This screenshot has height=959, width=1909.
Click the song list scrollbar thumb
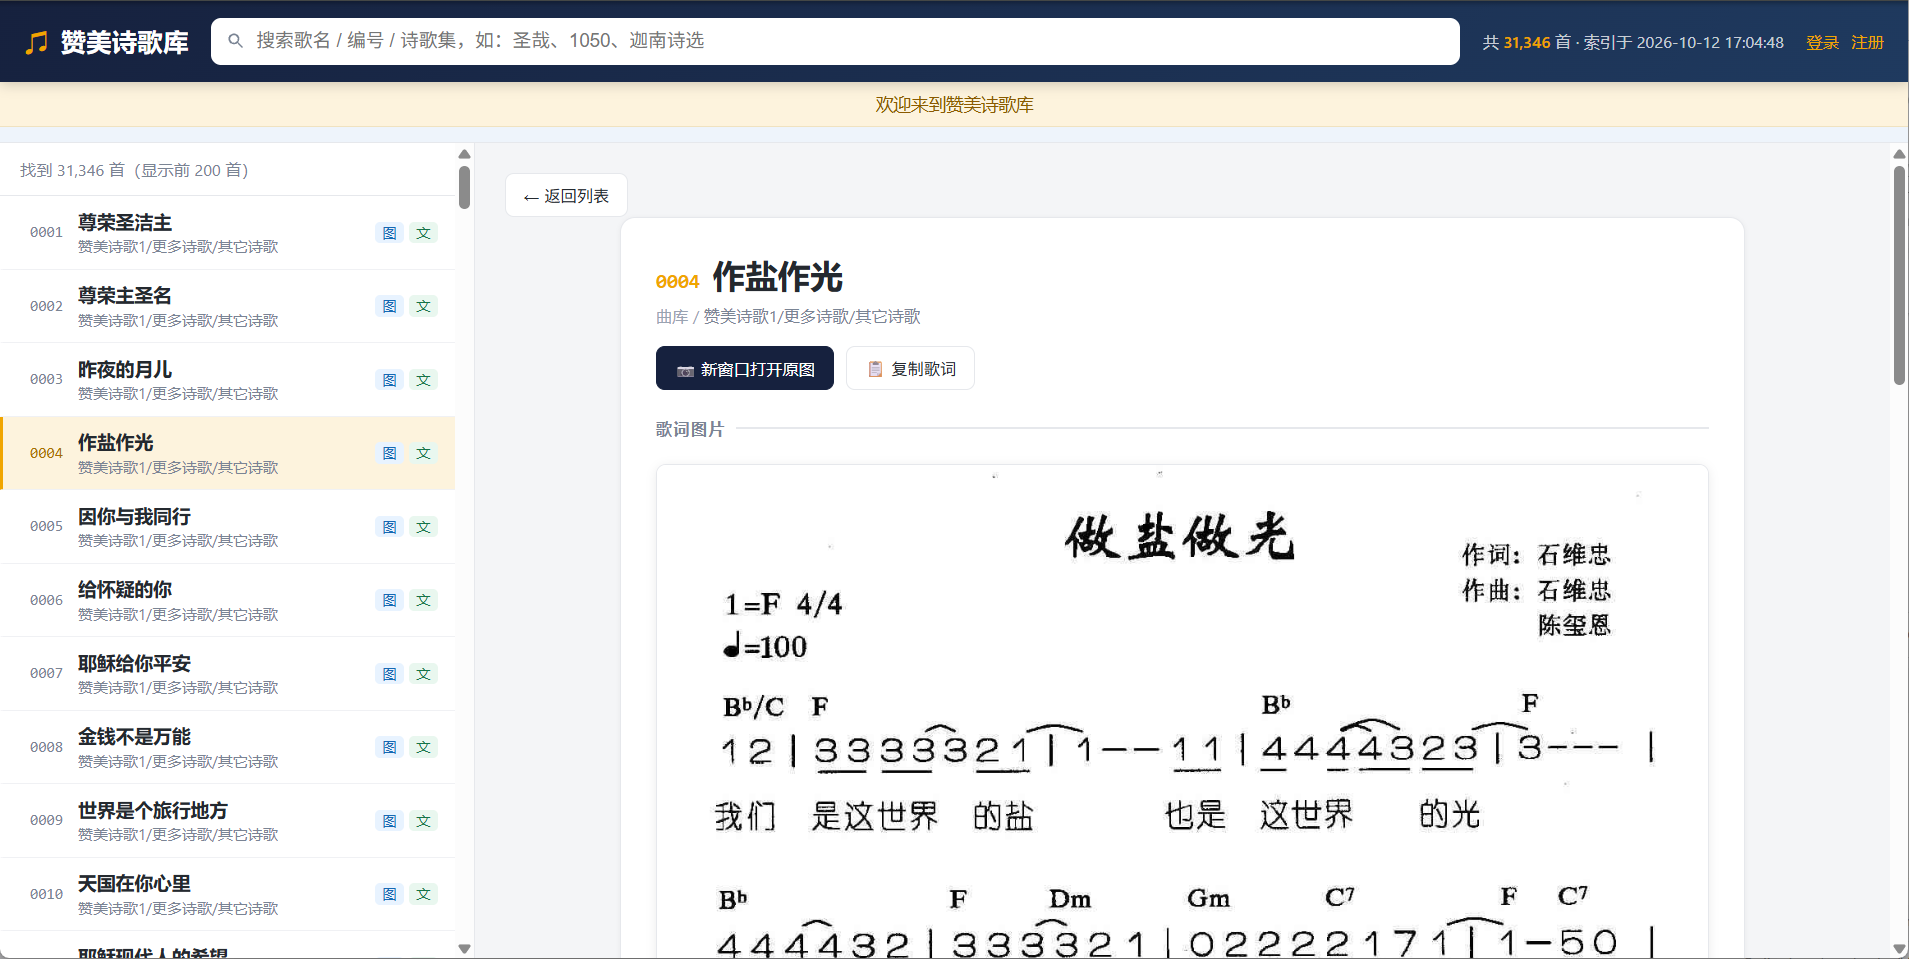click(464, 187)
